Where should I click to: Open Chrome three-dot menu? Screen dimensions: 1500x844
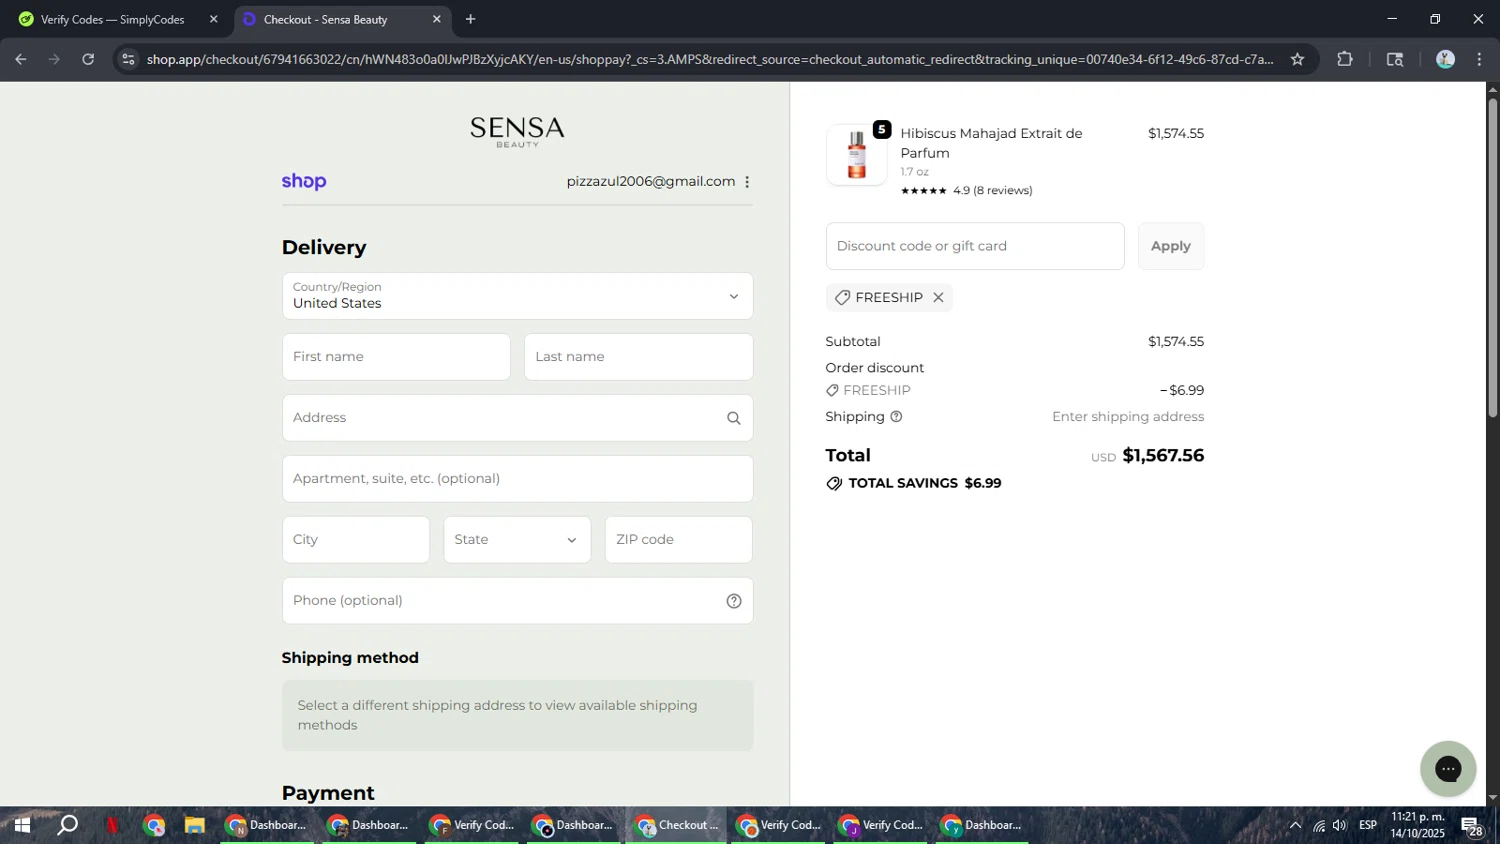(x=1479, y=59)
